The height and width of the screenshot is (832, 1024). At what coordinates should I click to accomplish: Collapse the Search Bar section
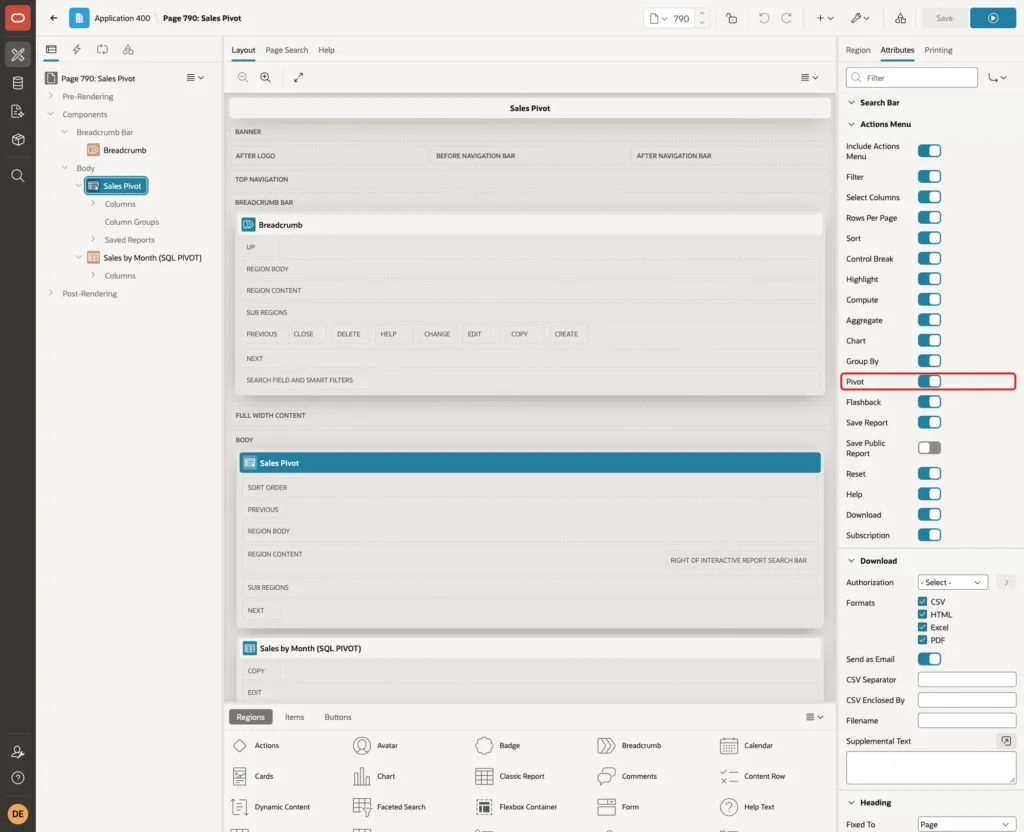point(851,103)
